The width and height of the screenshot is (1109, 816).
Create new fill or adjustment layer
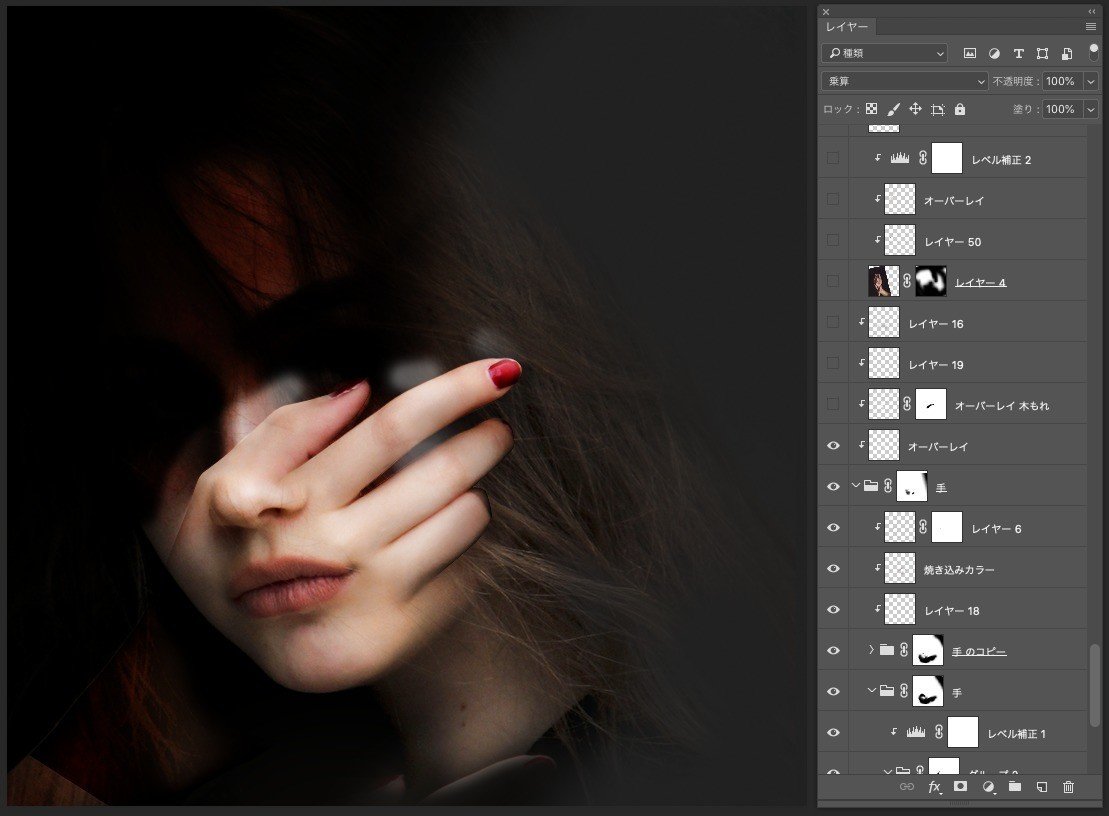point(988,786)
